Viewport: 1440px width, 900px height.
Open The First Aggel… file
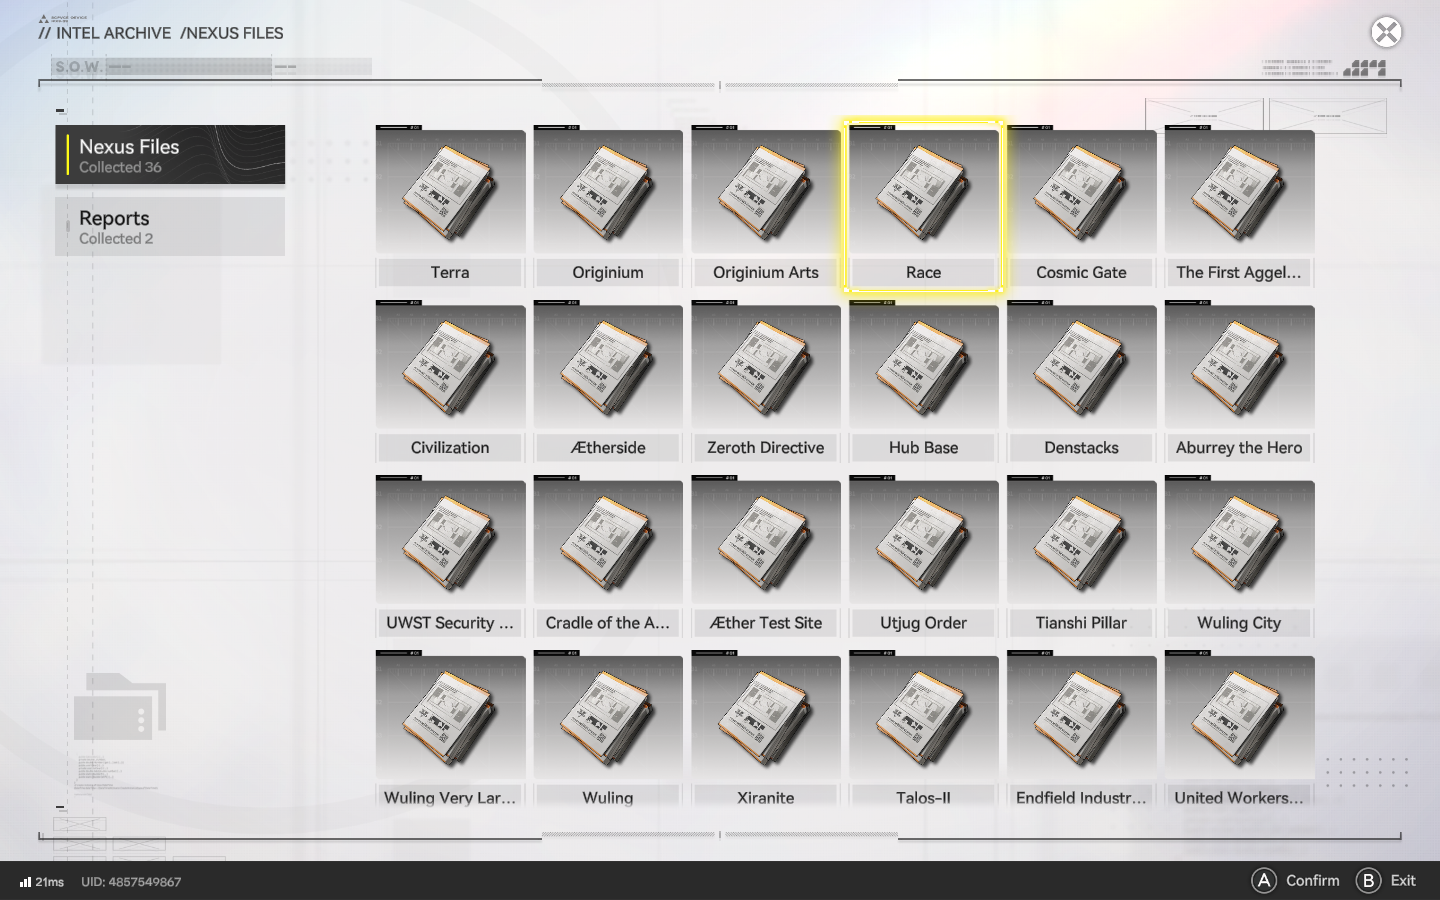coord(1239,207)
